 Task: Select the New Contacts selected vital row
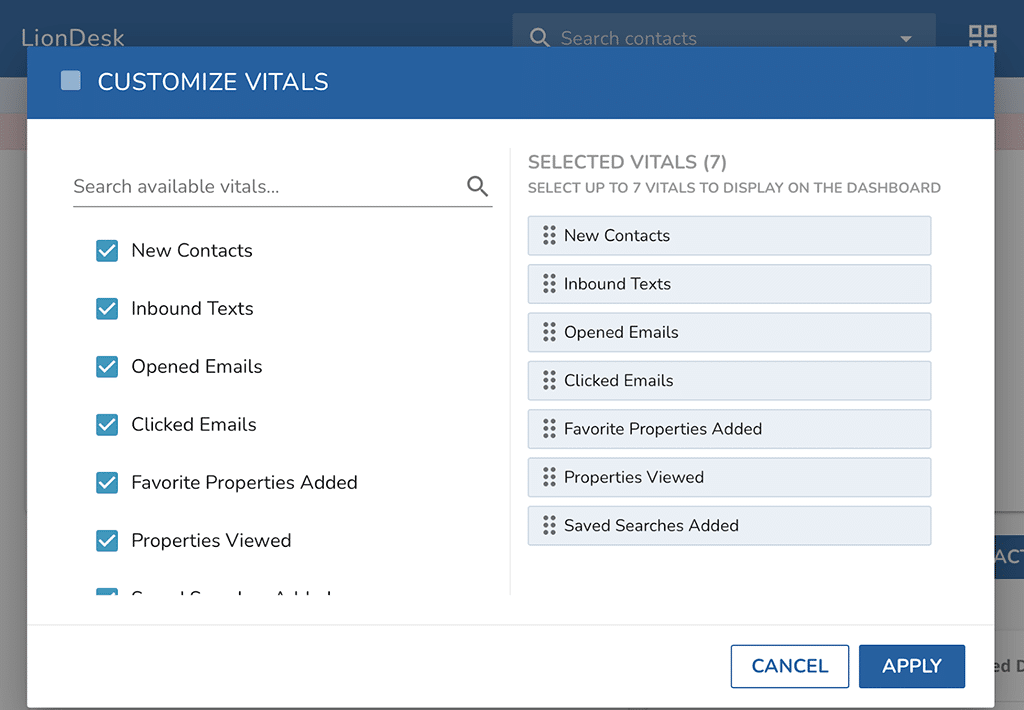click(x=729, y=236)
